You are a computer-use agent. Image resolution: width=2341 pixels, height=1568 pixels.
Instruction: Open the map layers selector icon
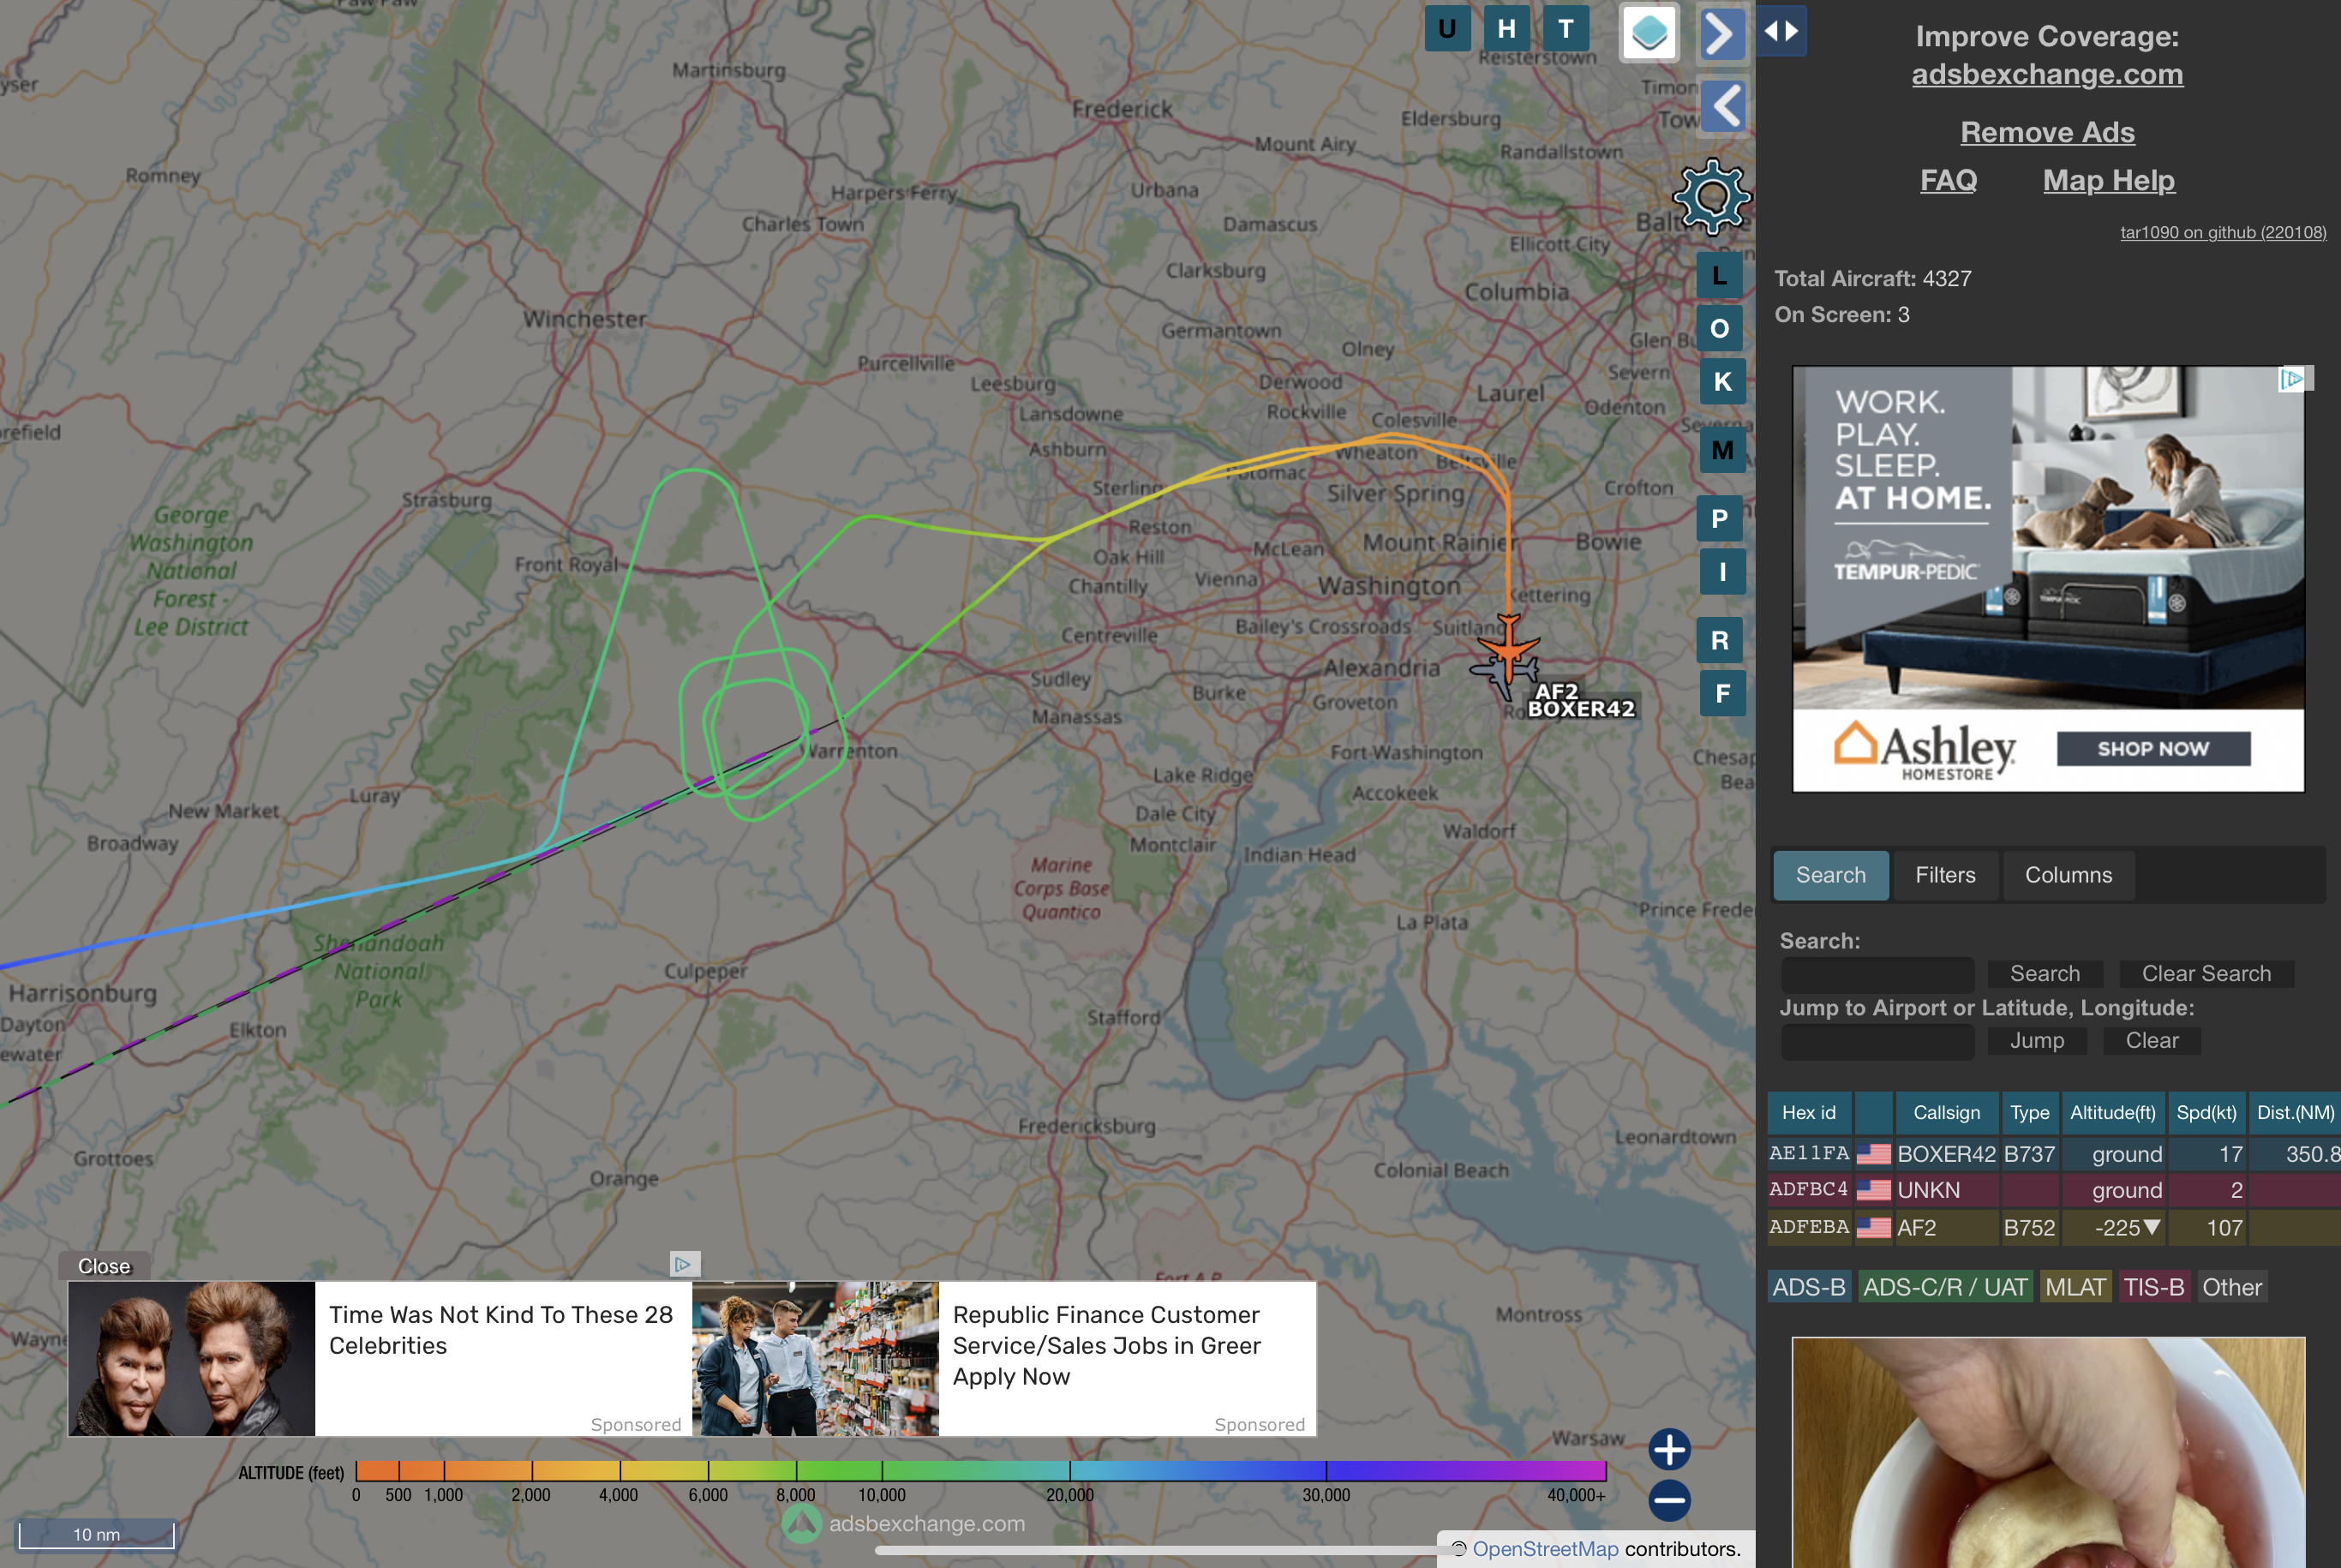(x=1649, y=33)
